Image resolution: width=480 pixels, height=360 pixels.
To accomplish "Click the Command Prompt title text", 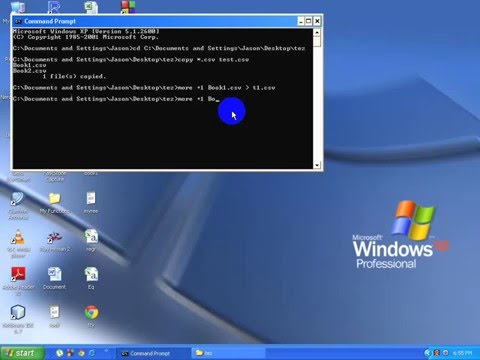I will [50, 21].
